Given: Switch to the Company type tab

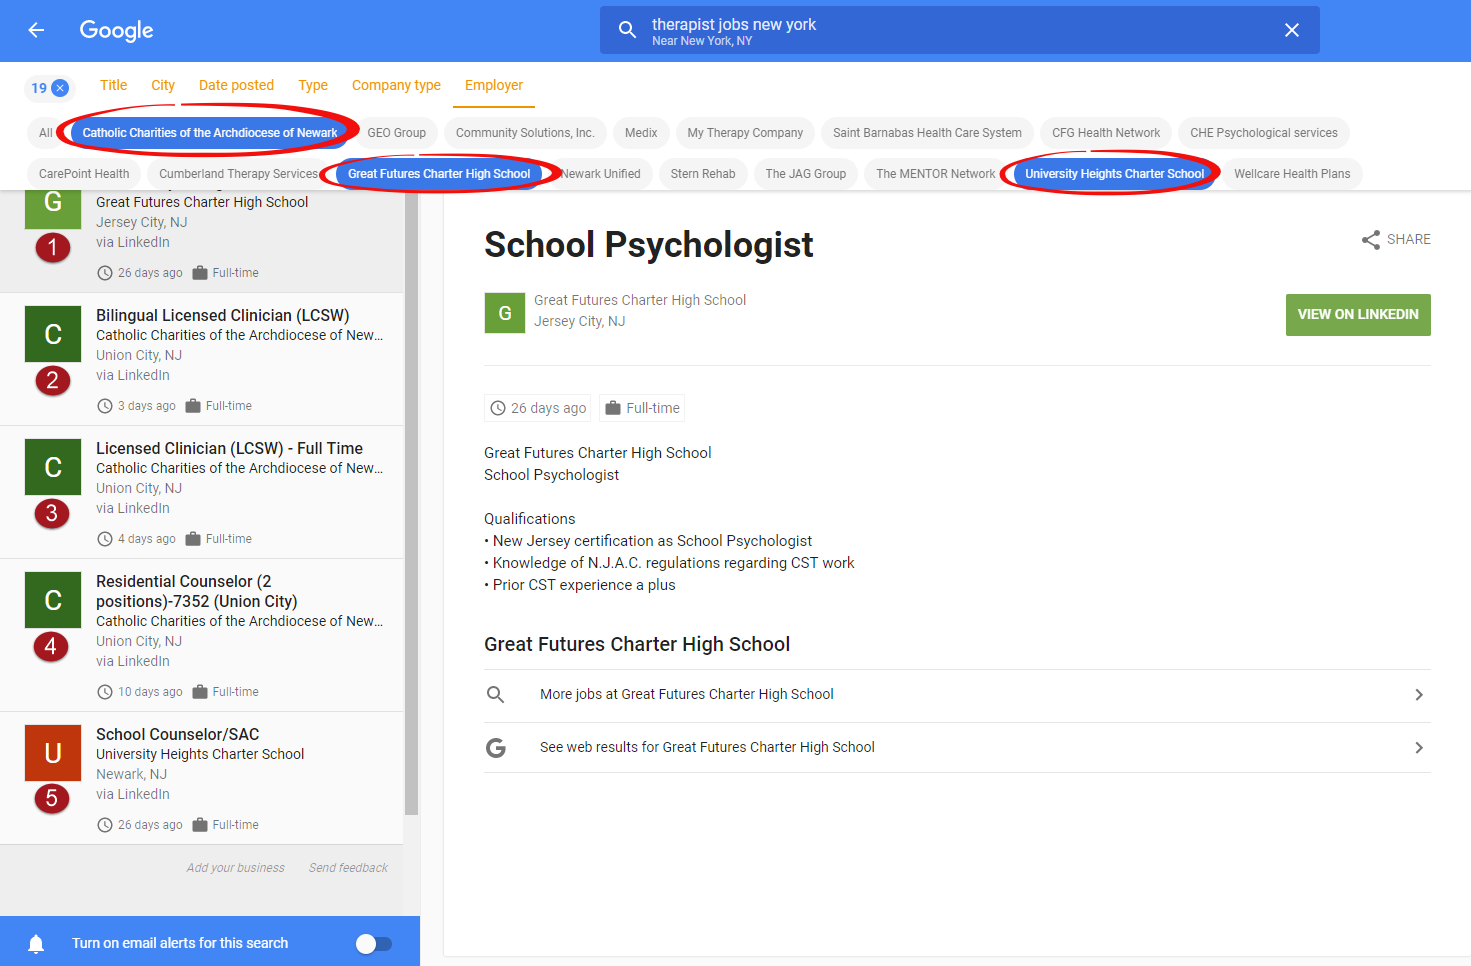Looking at the screenshot, I should 396,85.
